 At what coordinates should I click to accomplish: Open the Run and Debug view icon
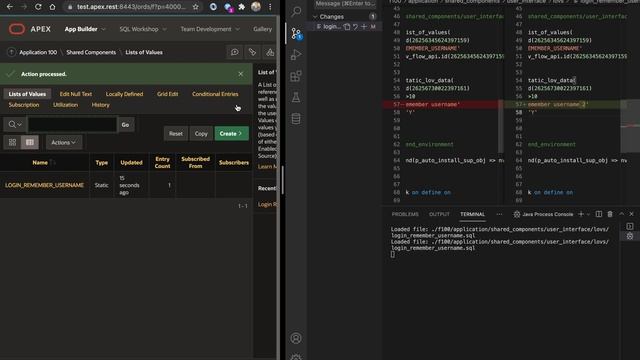coord(296,55)
